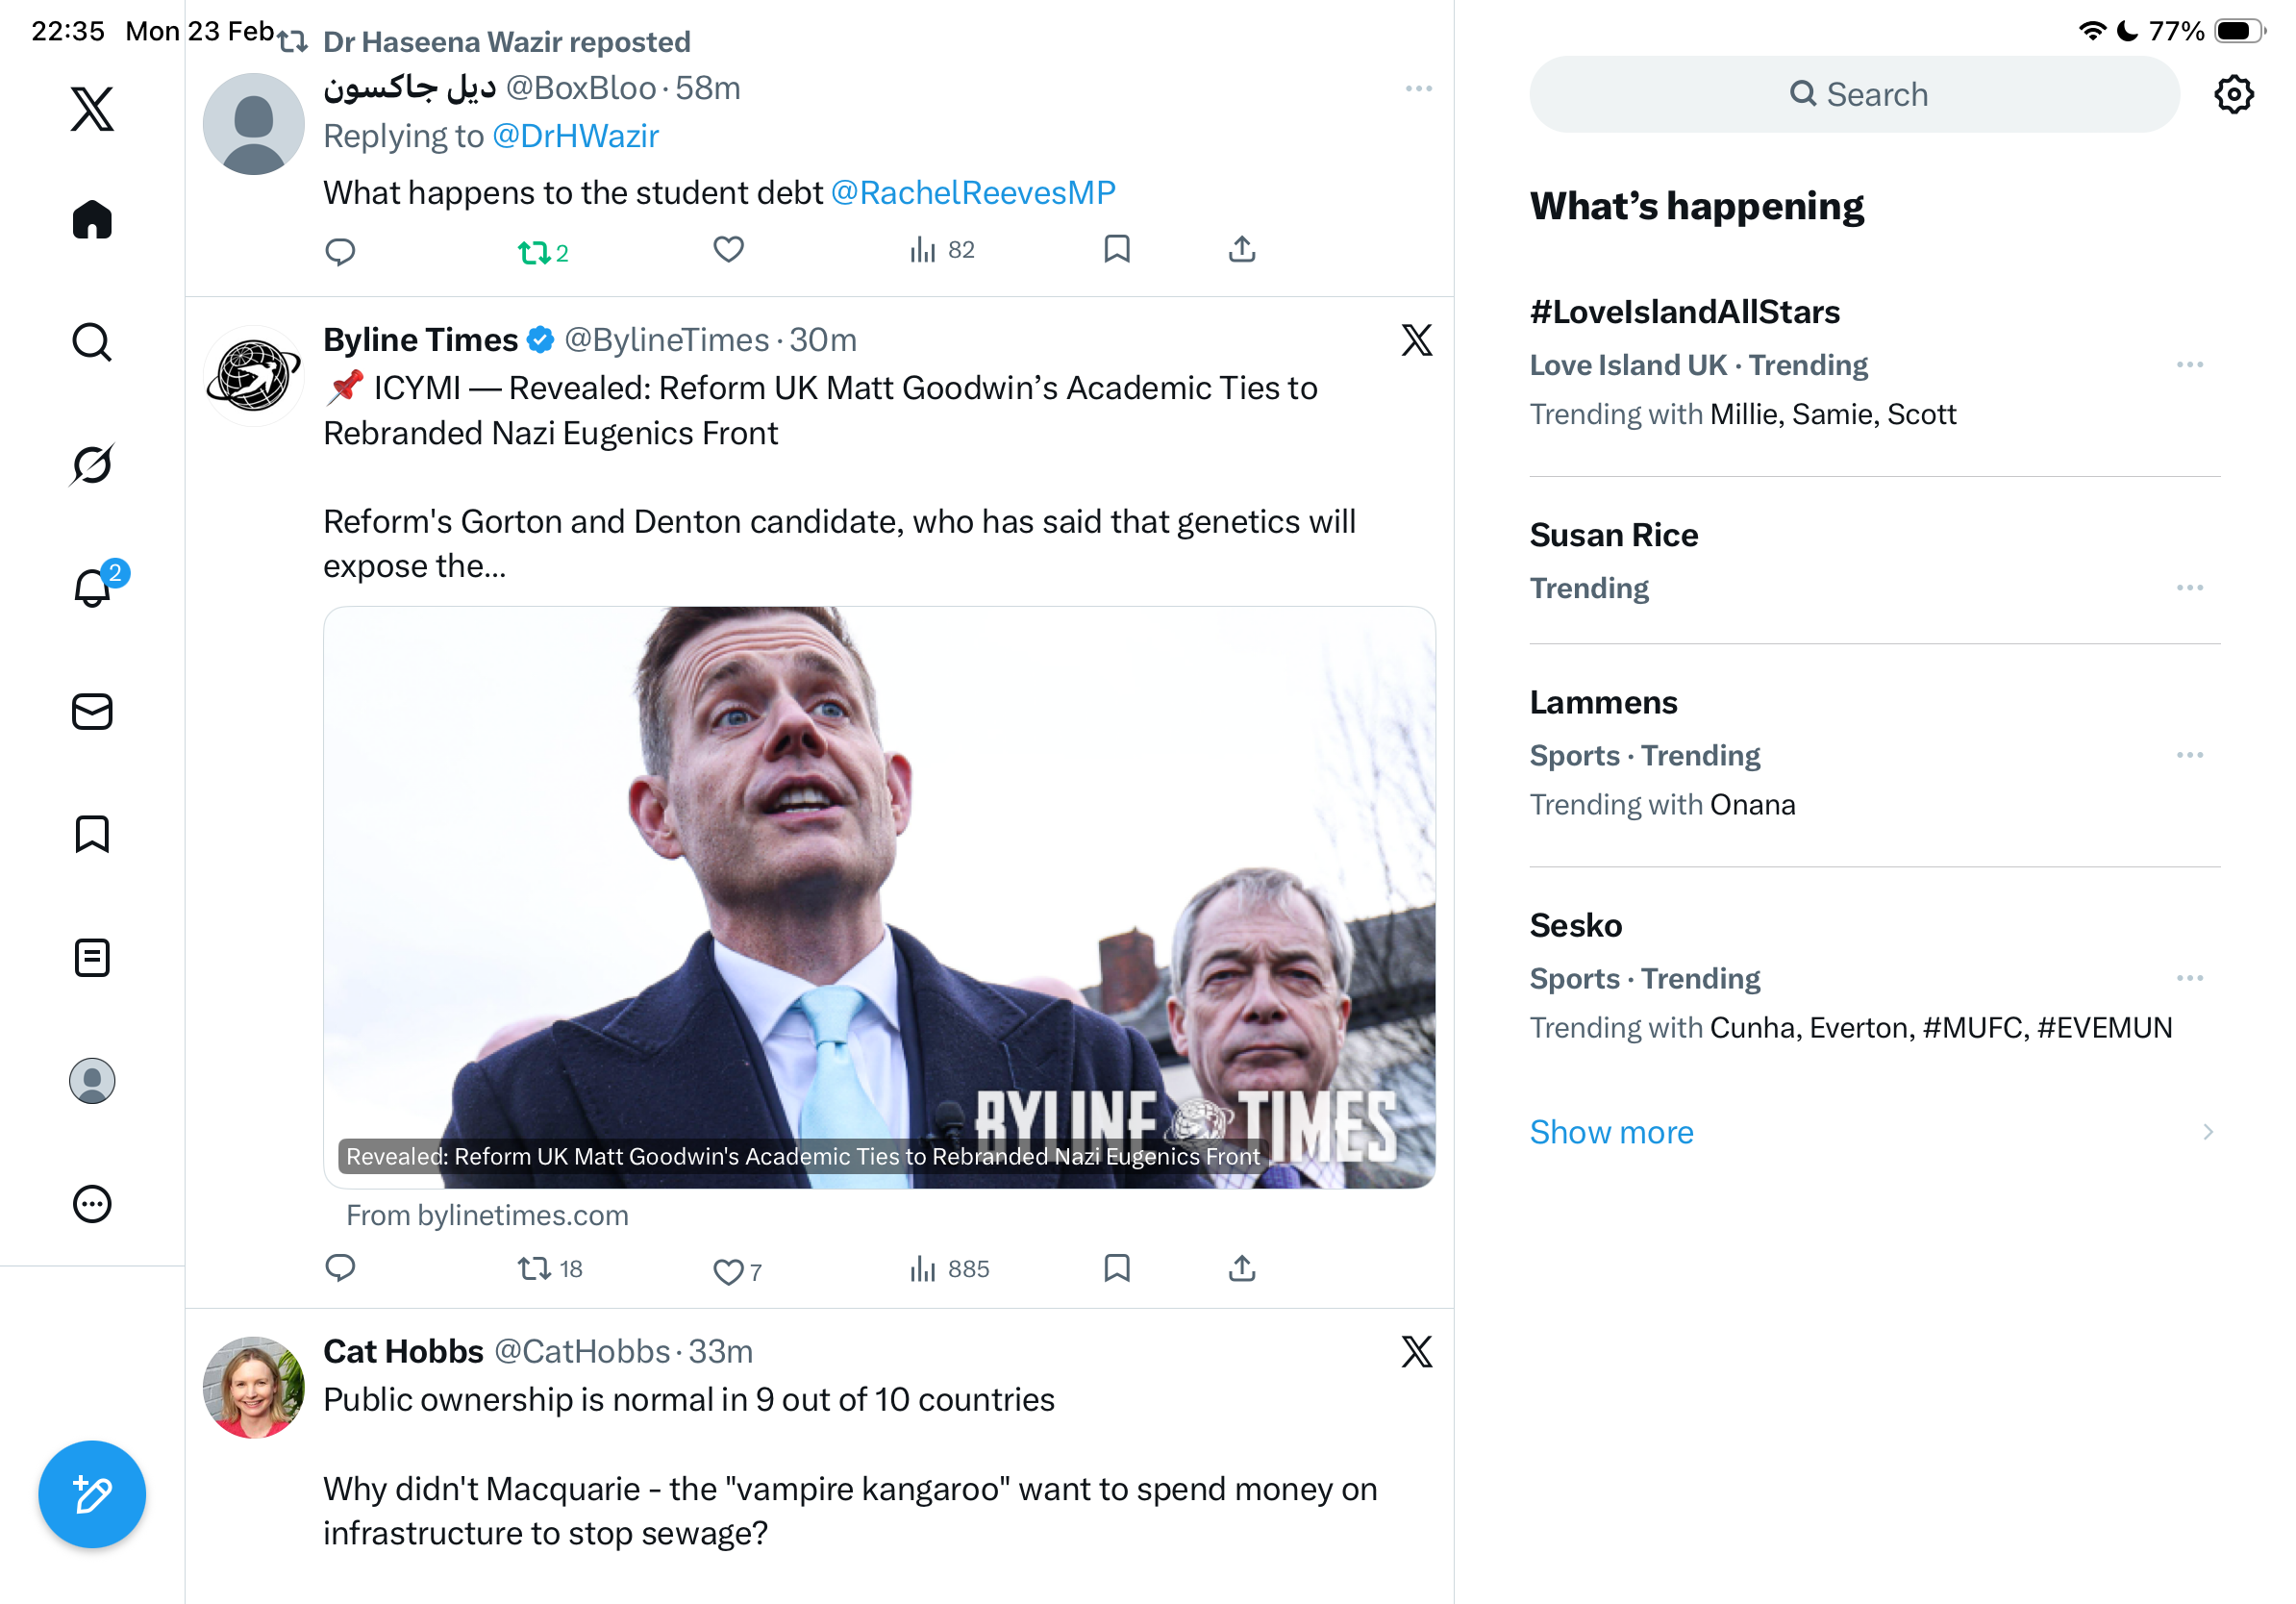Click the blue compose post button
Viewport: 2296px width, 1604px height.
(x=92, y=1494)
